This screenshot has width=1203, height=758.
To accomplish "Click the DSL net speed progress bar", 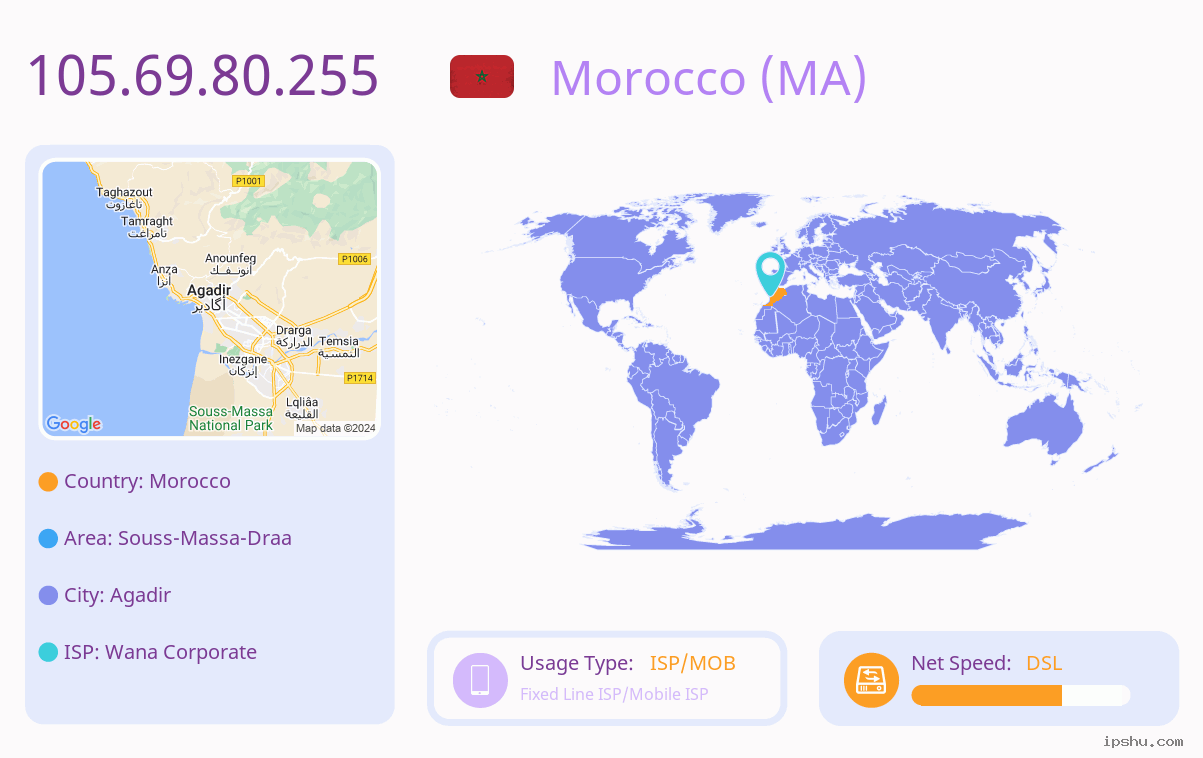I will click(x=1021, y=695).
